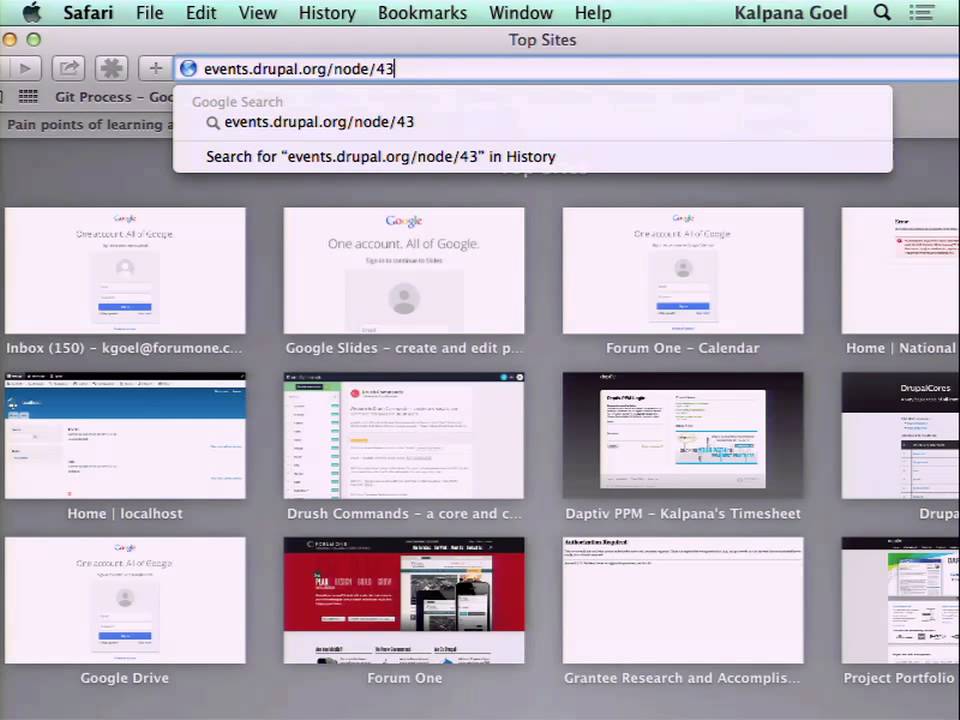Click the plus add bookmark button
Screen dimensions: 960x720
(156, 68)
